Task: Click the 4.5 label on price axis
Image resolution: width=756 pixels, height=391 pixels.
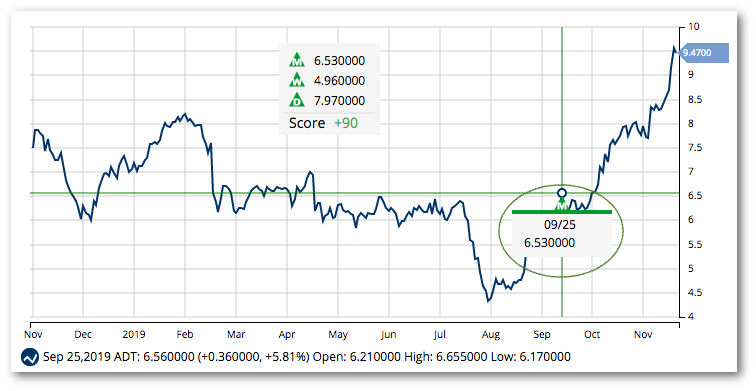Action: 695,293
